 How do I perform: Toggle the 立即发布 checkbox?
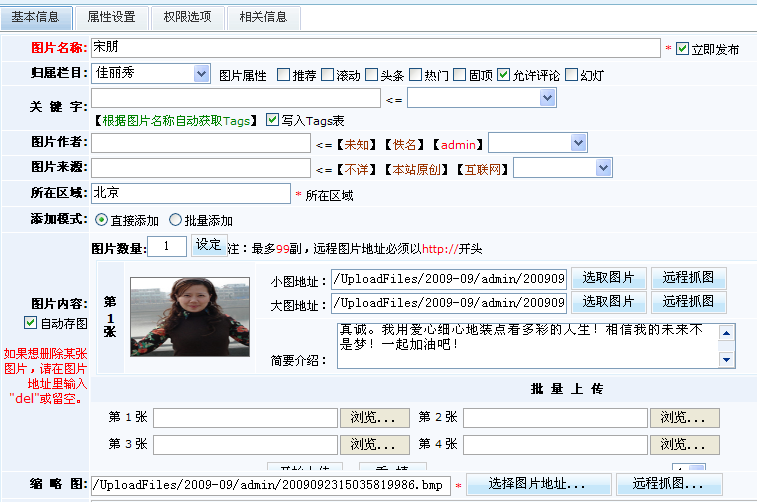(683, 48)
